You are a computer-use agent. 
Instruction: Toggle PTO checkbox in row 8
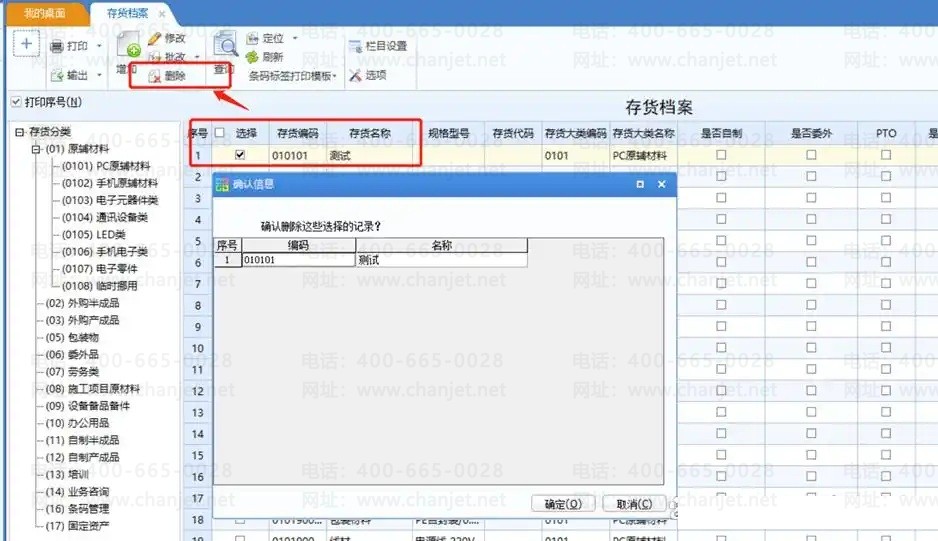[886, 305]
